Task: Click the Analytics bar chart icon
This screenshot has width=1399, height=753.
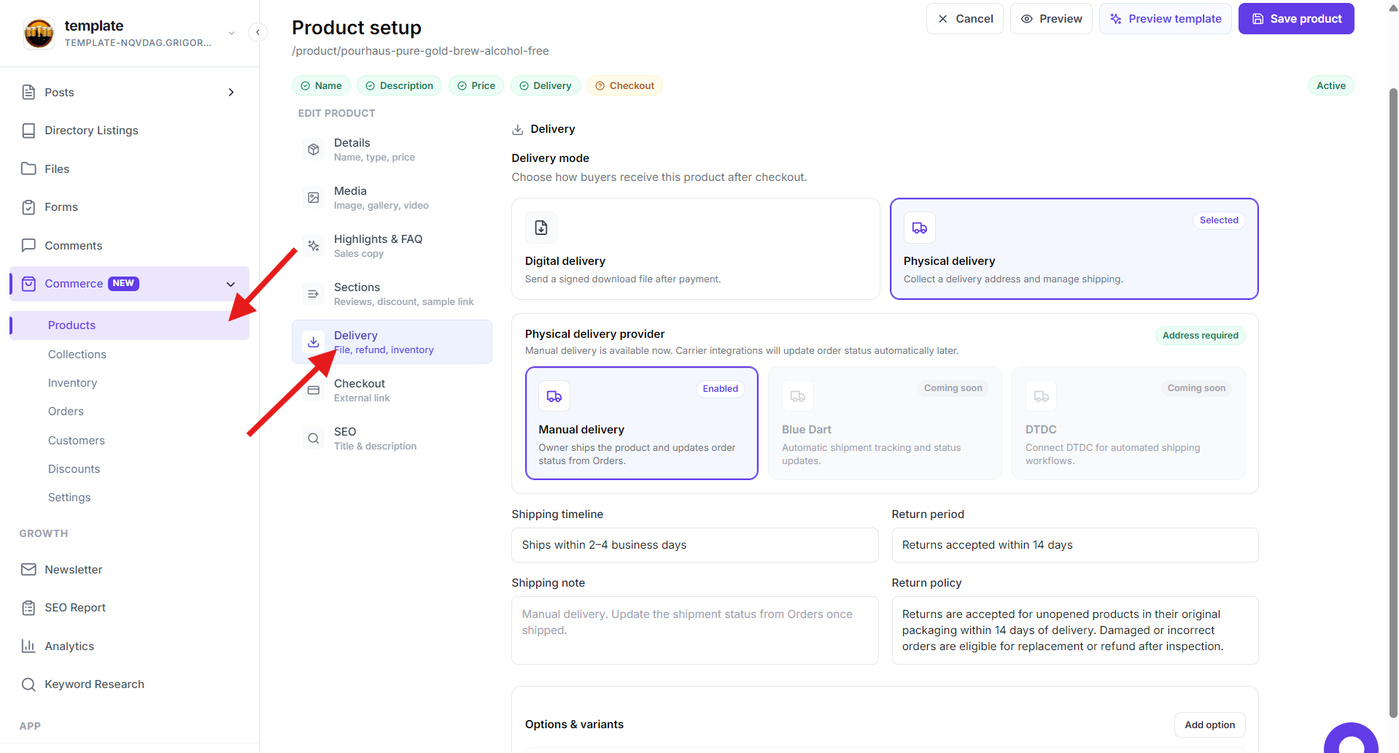Action: (x=28, y=646)
